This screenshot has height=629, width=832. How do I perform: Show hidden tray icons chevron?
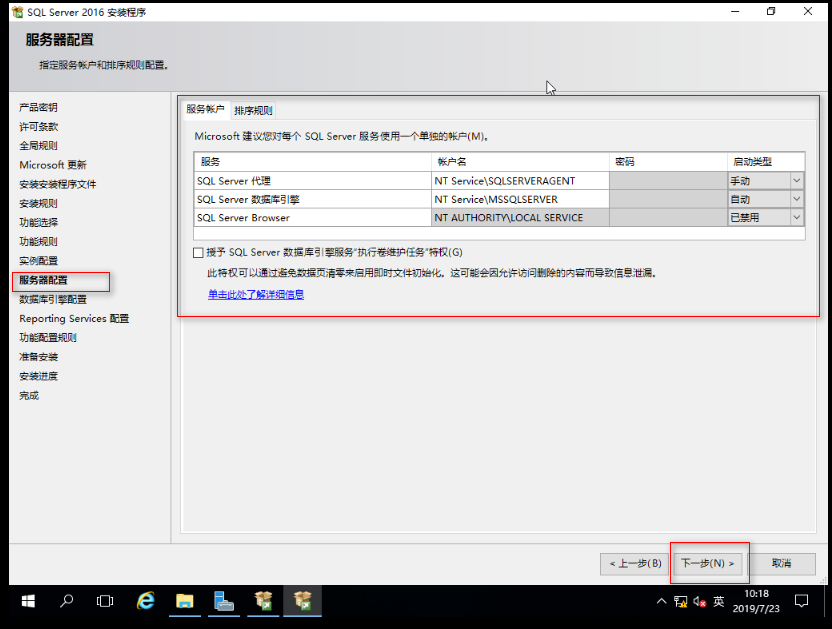click(661, 601)
